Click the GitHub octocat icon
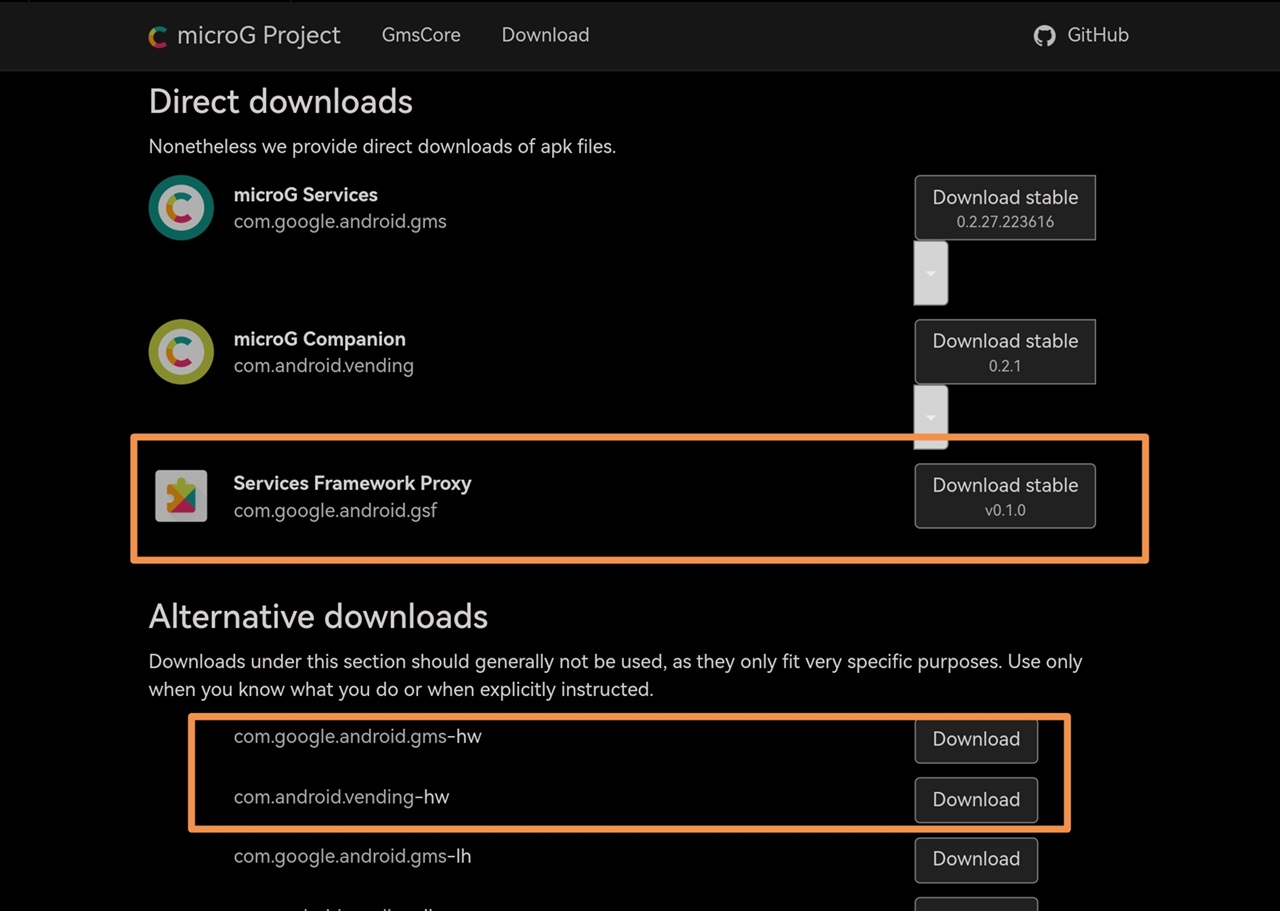1280x911 pixels. click(1045, 36)
